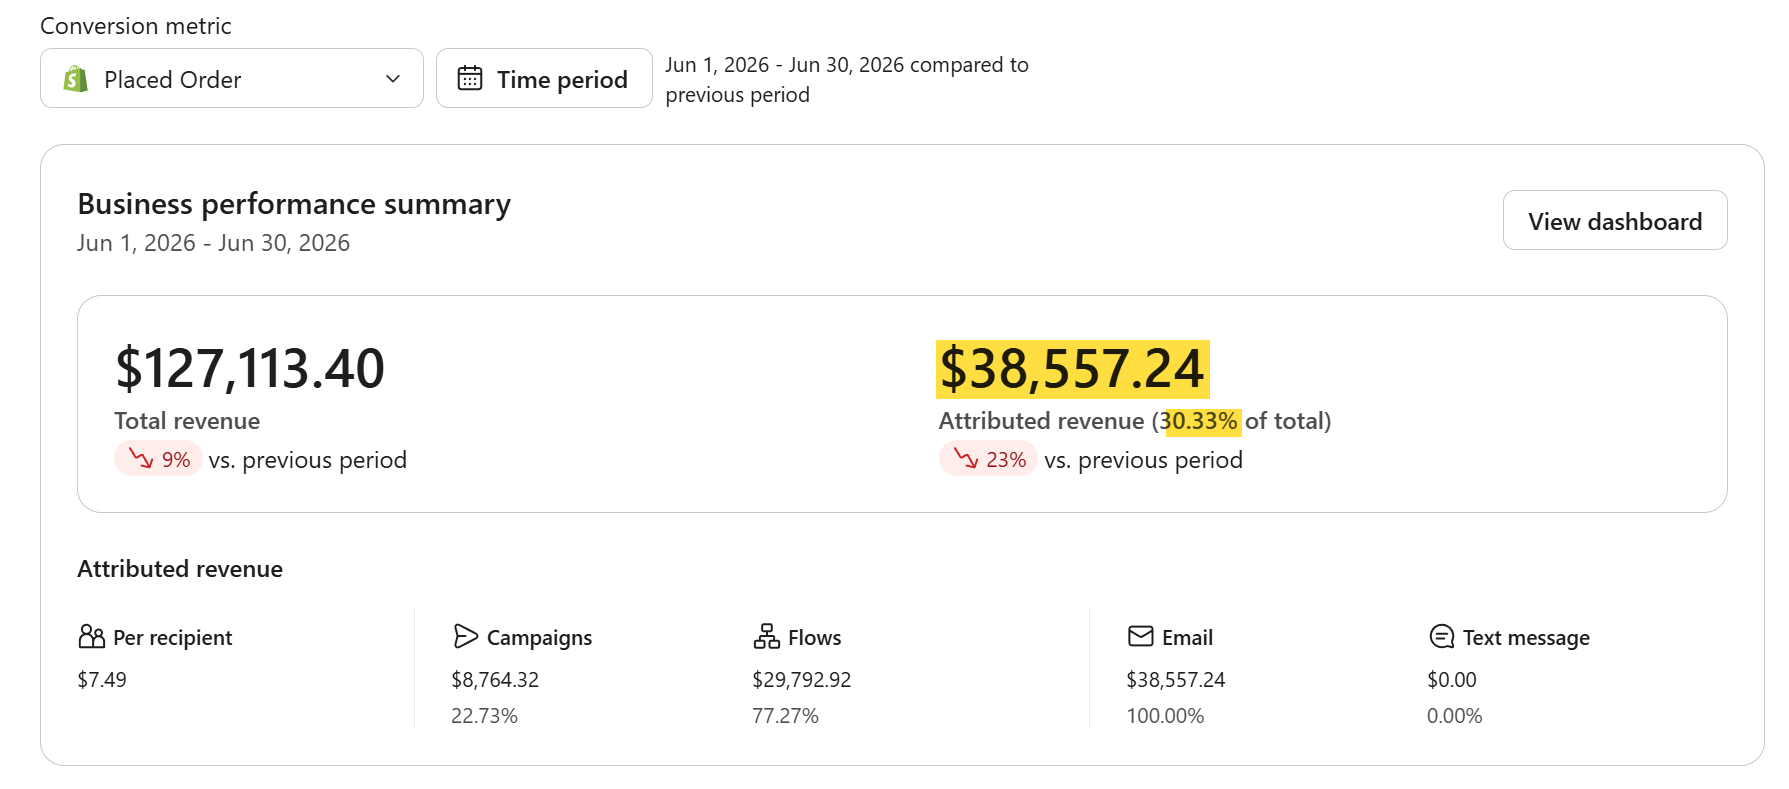1789x789 pixels.
Task: Click vs. previous period under Attributed revenue
Action: pos(1143,460)
